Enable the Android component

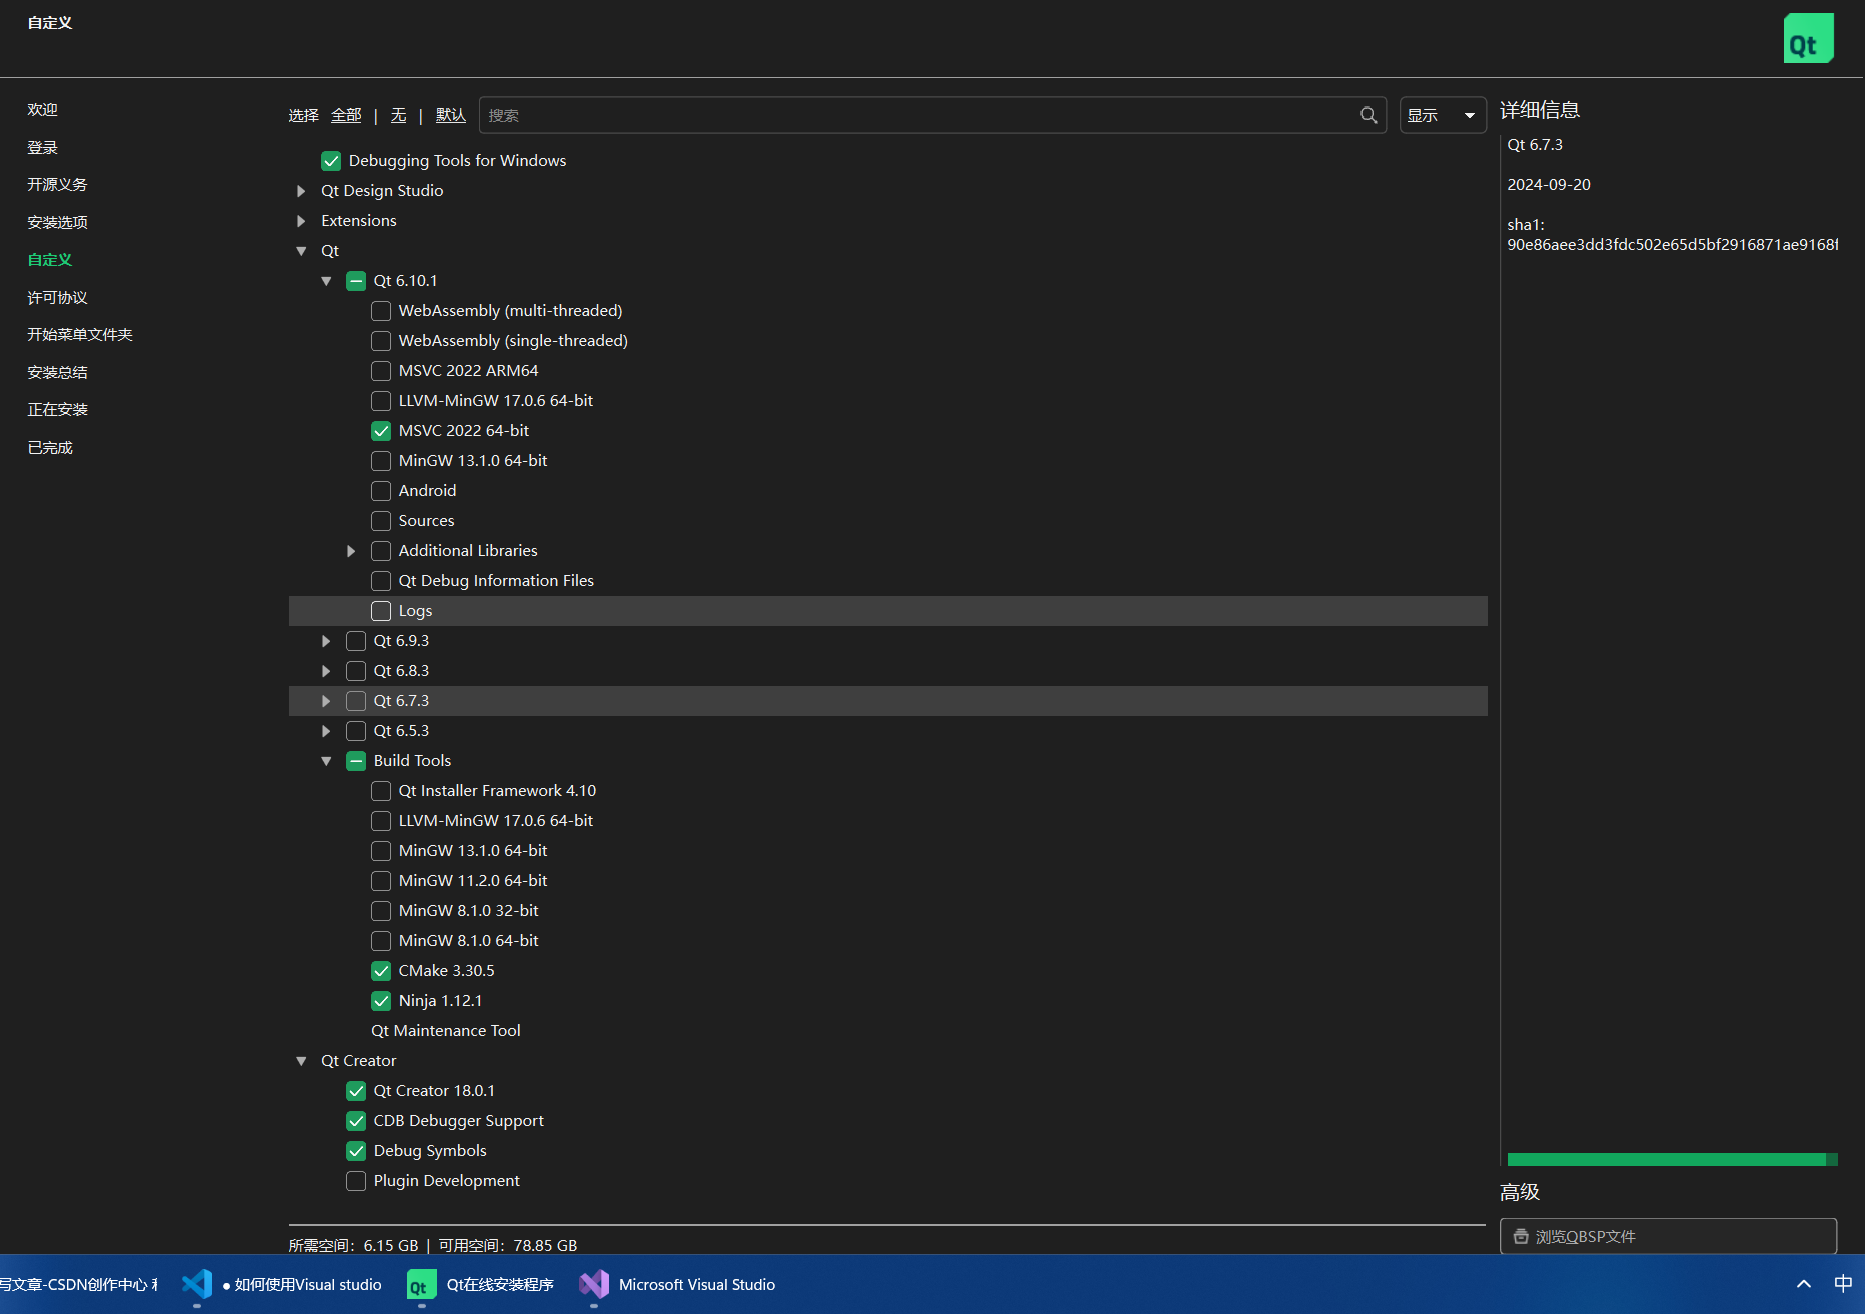381,491
